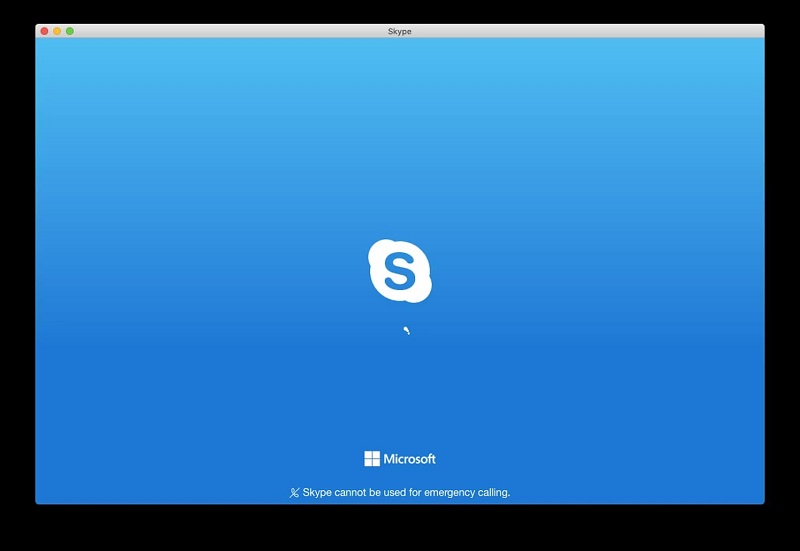Maximize the Skype window with green button
The height and width of the screenshot is (551, 800).
pos(70,31)
